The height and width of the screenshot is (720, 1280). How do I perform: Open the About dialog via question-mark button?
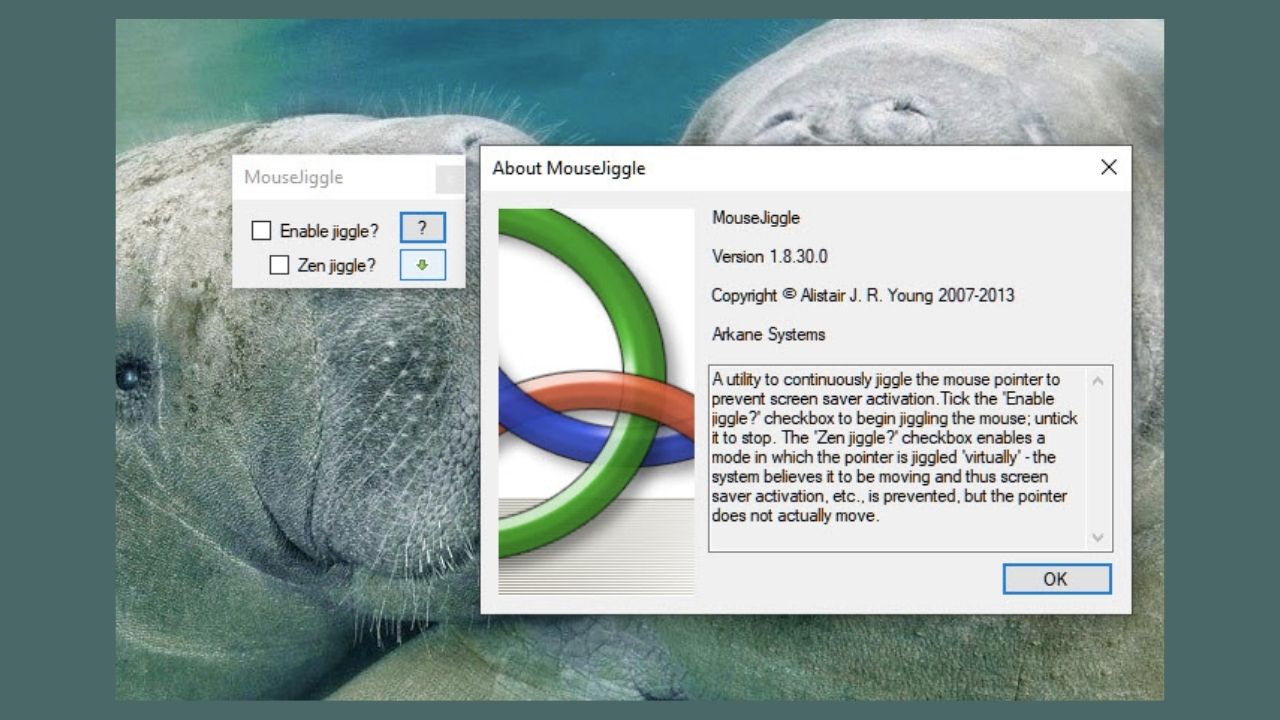coord(422,228)
